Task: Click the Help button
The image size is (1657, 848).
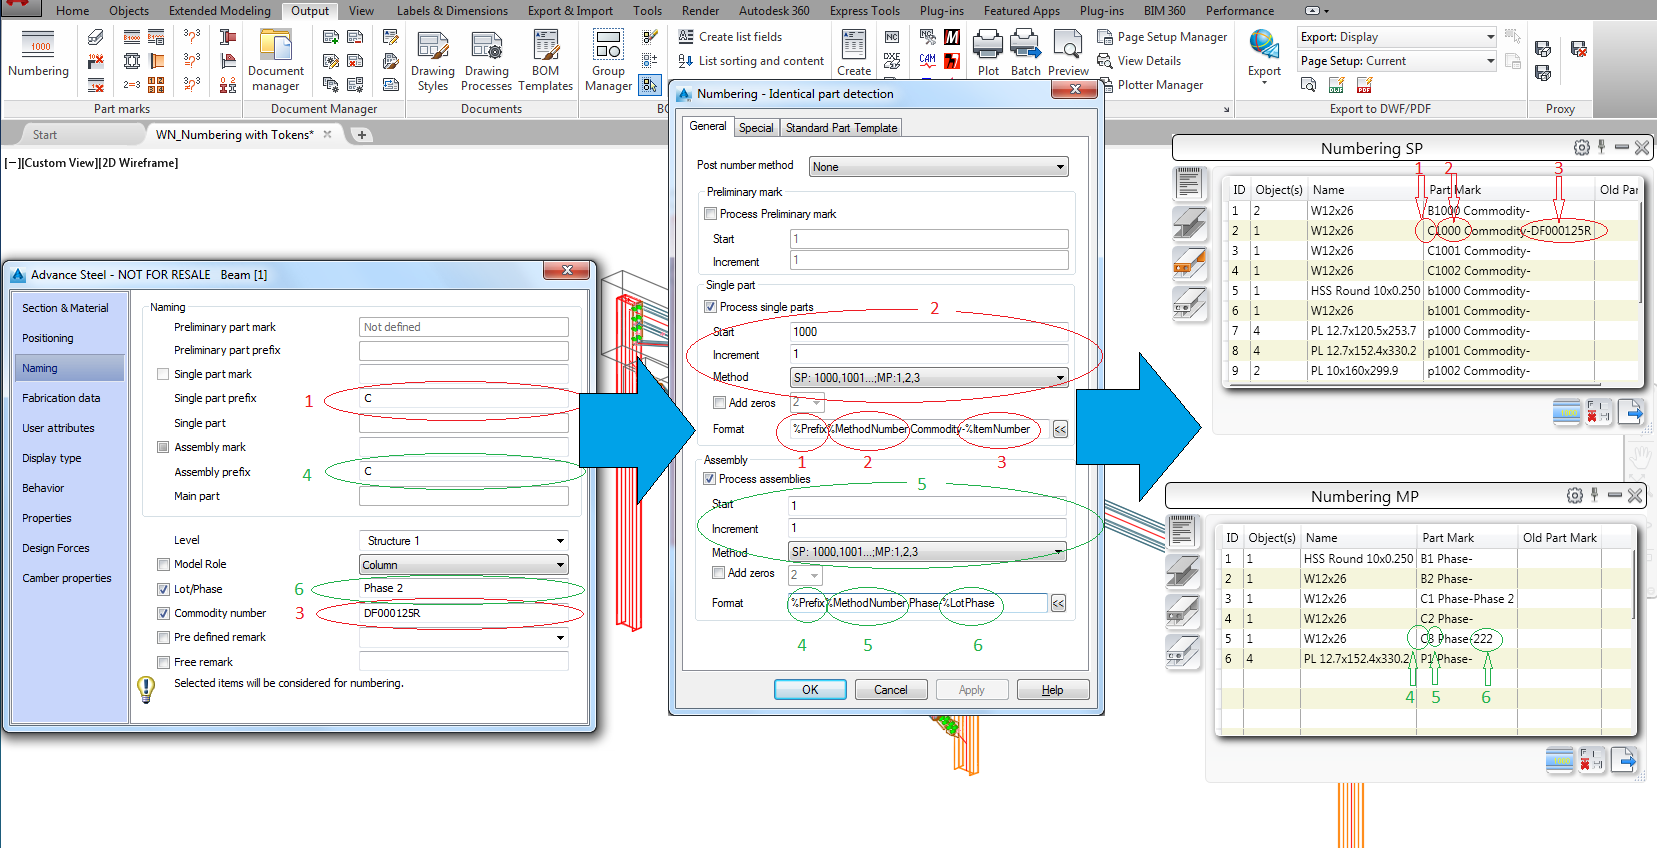Action: 1053,690
